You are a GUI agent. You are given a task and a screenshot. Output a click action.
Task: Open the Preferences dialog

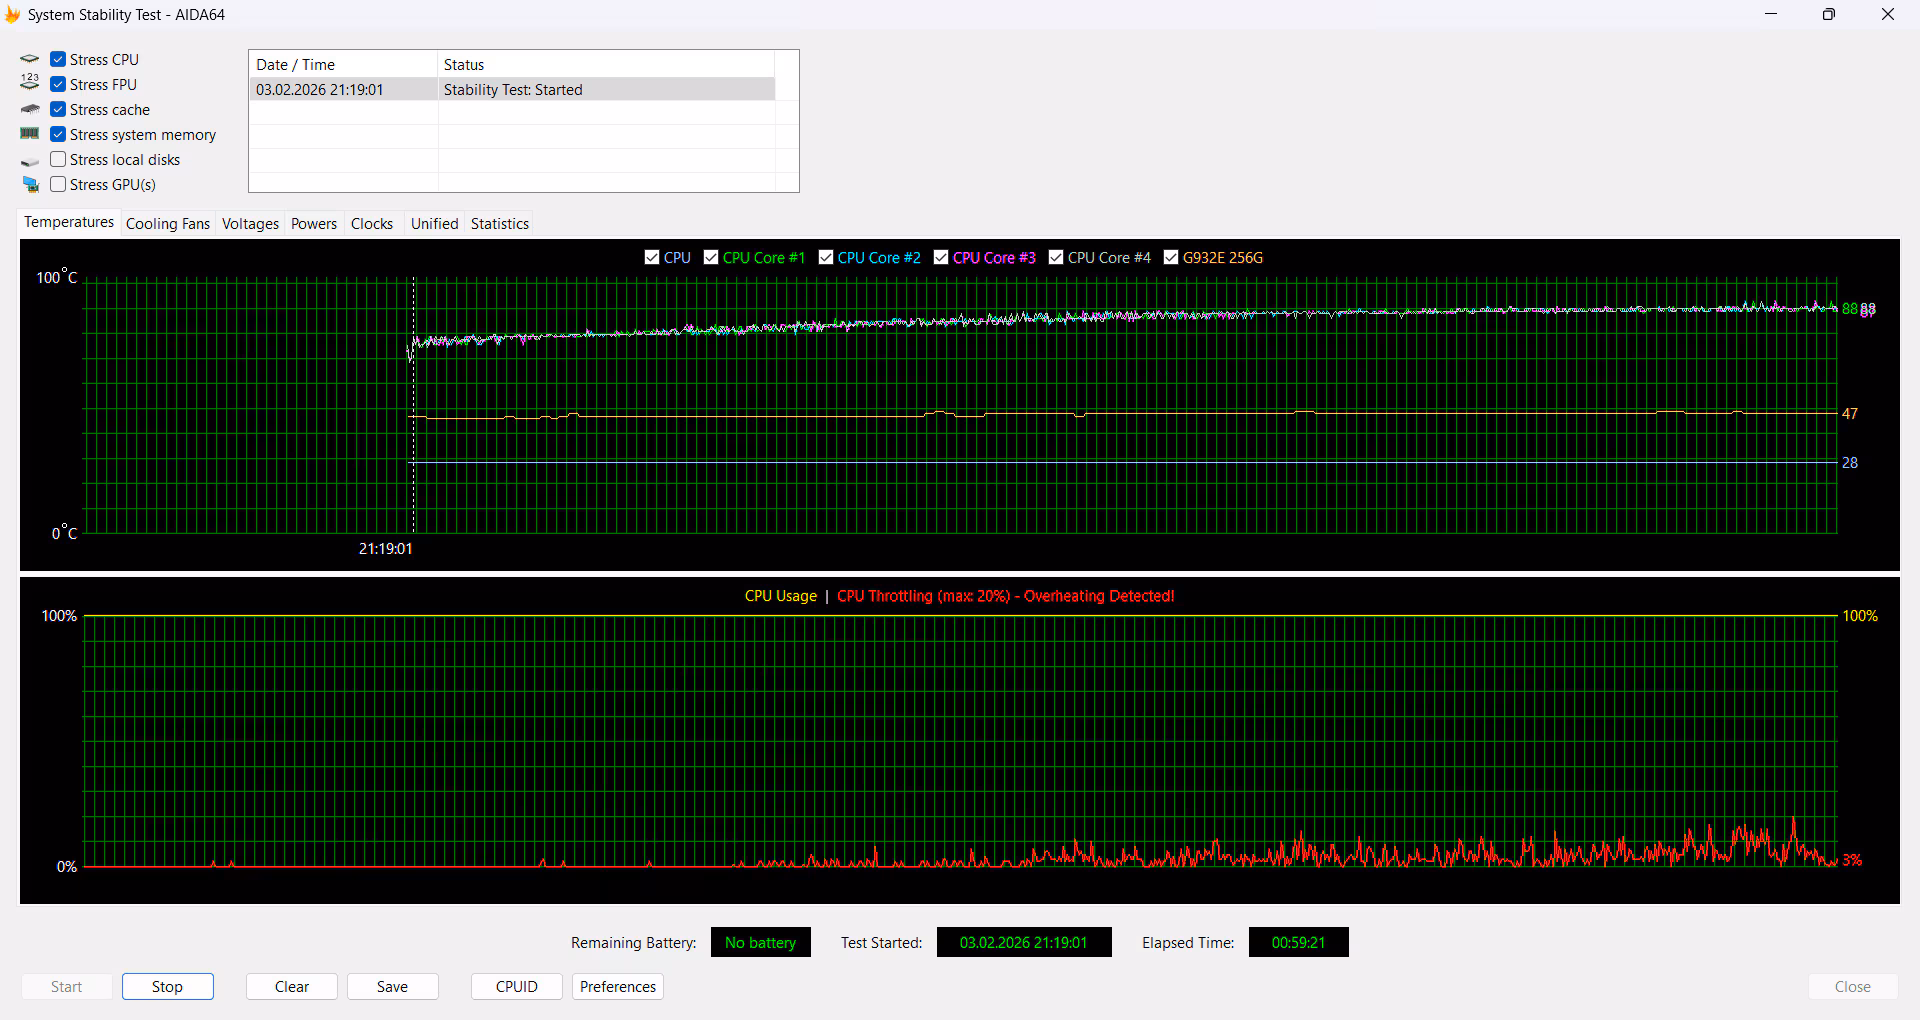[617, 987]
